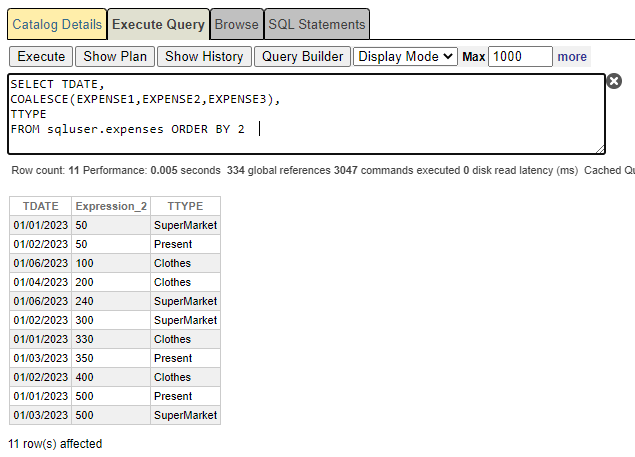This screenshot has width=635, height=457.
Task: Click the TDATE column header
Action: (x=40, y=206)
